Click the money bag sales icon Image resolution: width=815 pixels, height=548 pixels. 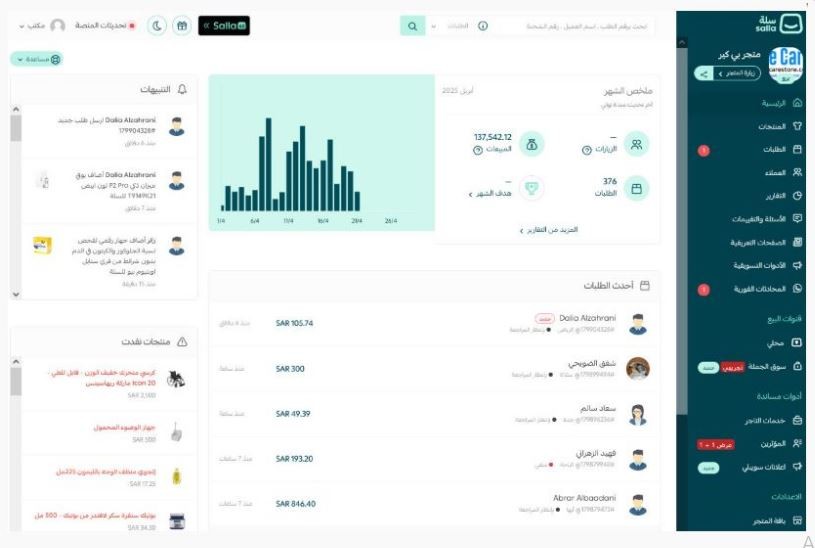[x=531, y=144]
